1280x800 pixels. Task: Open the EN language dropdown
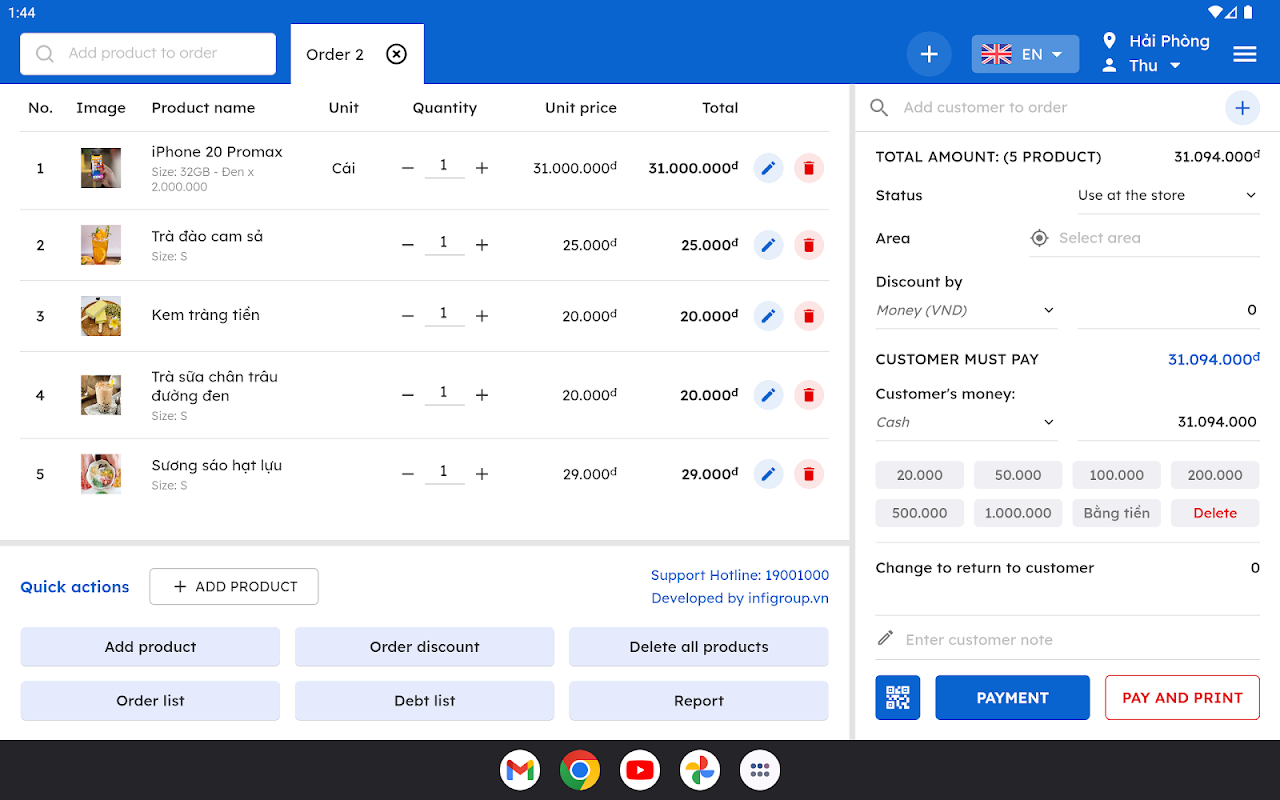point(1025,54)
